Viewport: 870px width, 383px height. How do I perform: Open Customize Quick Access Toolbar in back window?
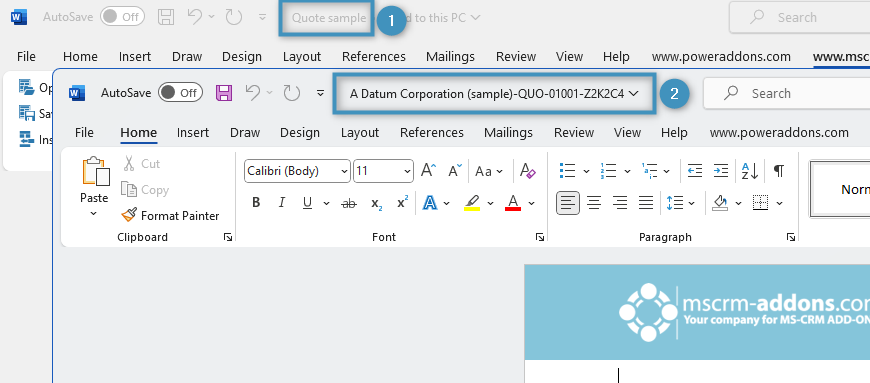[262, 18]
